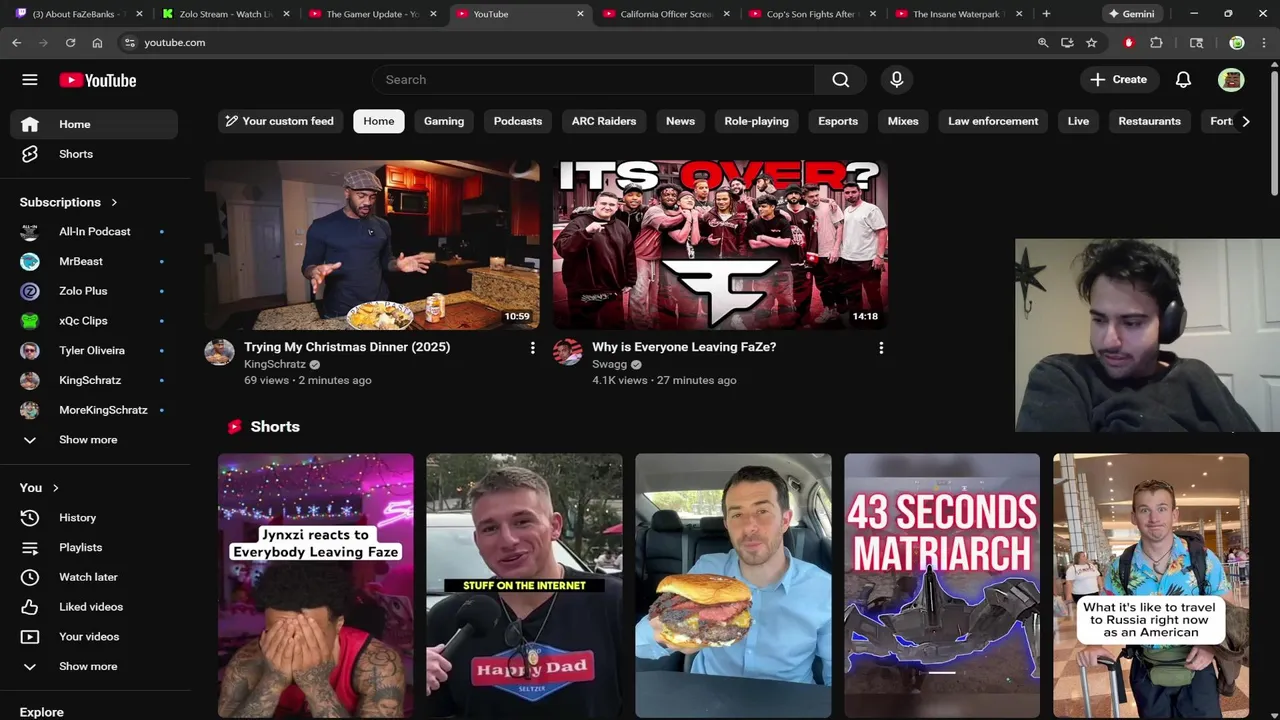Open All-In Podcast subscription
Screen dimensions: 1280x720
pos(94,232)
